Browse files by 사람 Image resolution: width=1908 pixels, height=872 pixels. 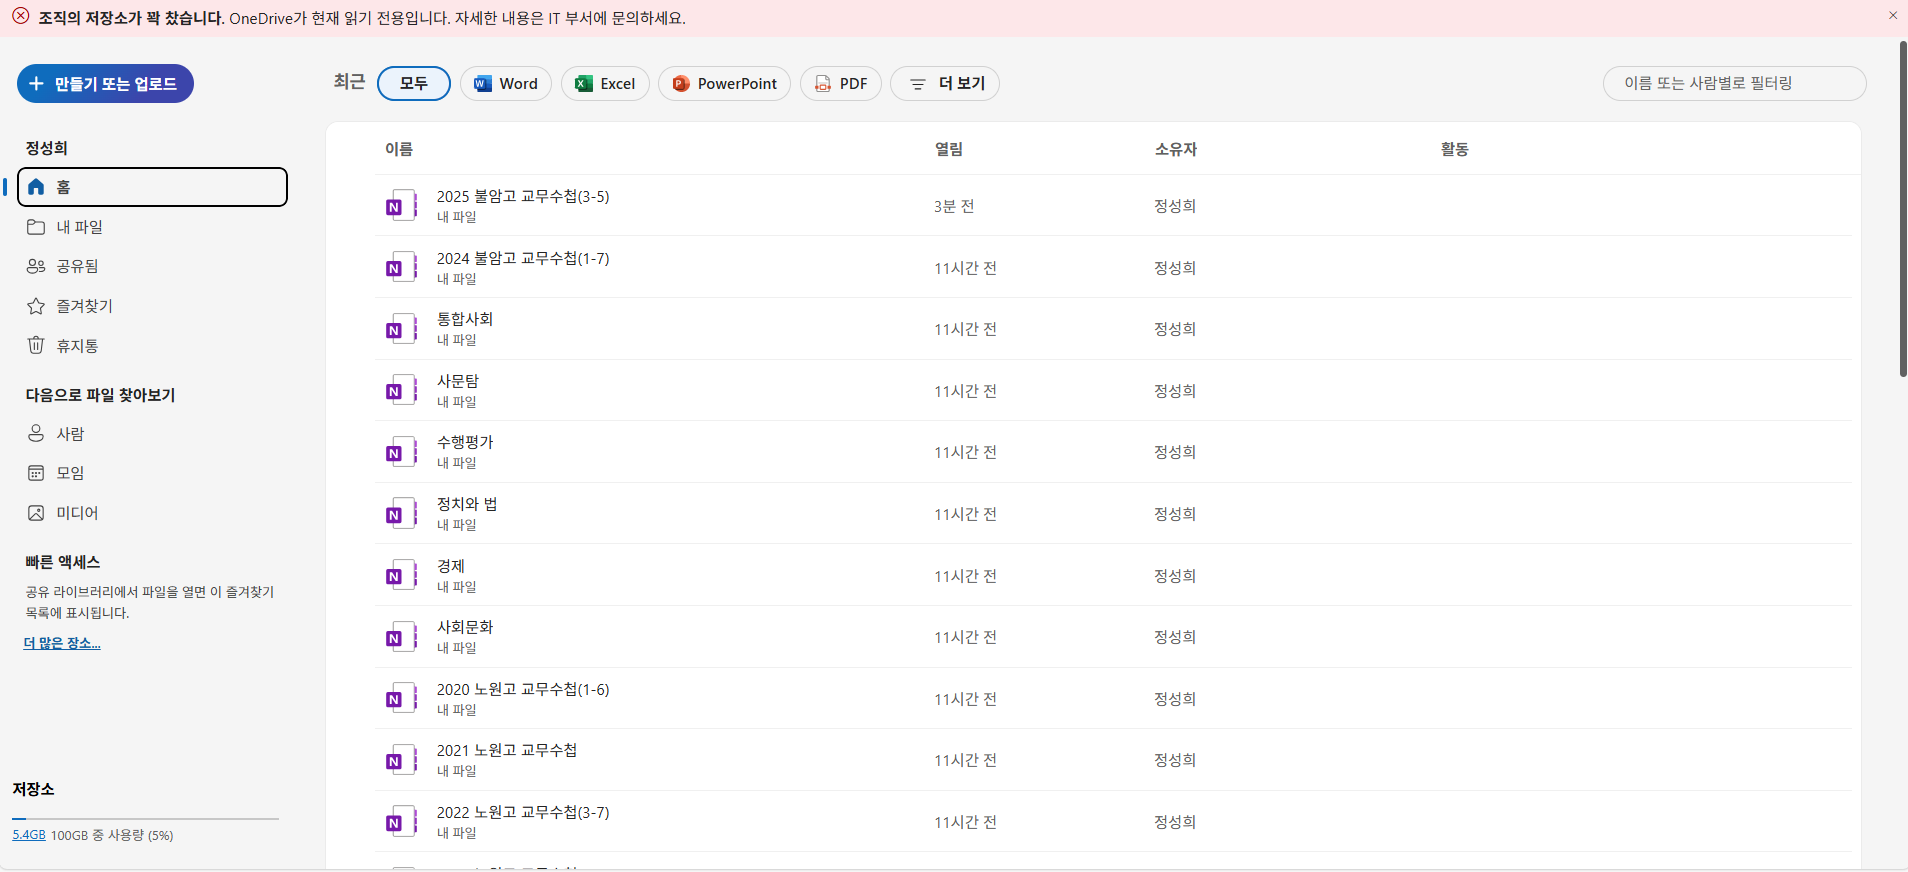(152, 434)
